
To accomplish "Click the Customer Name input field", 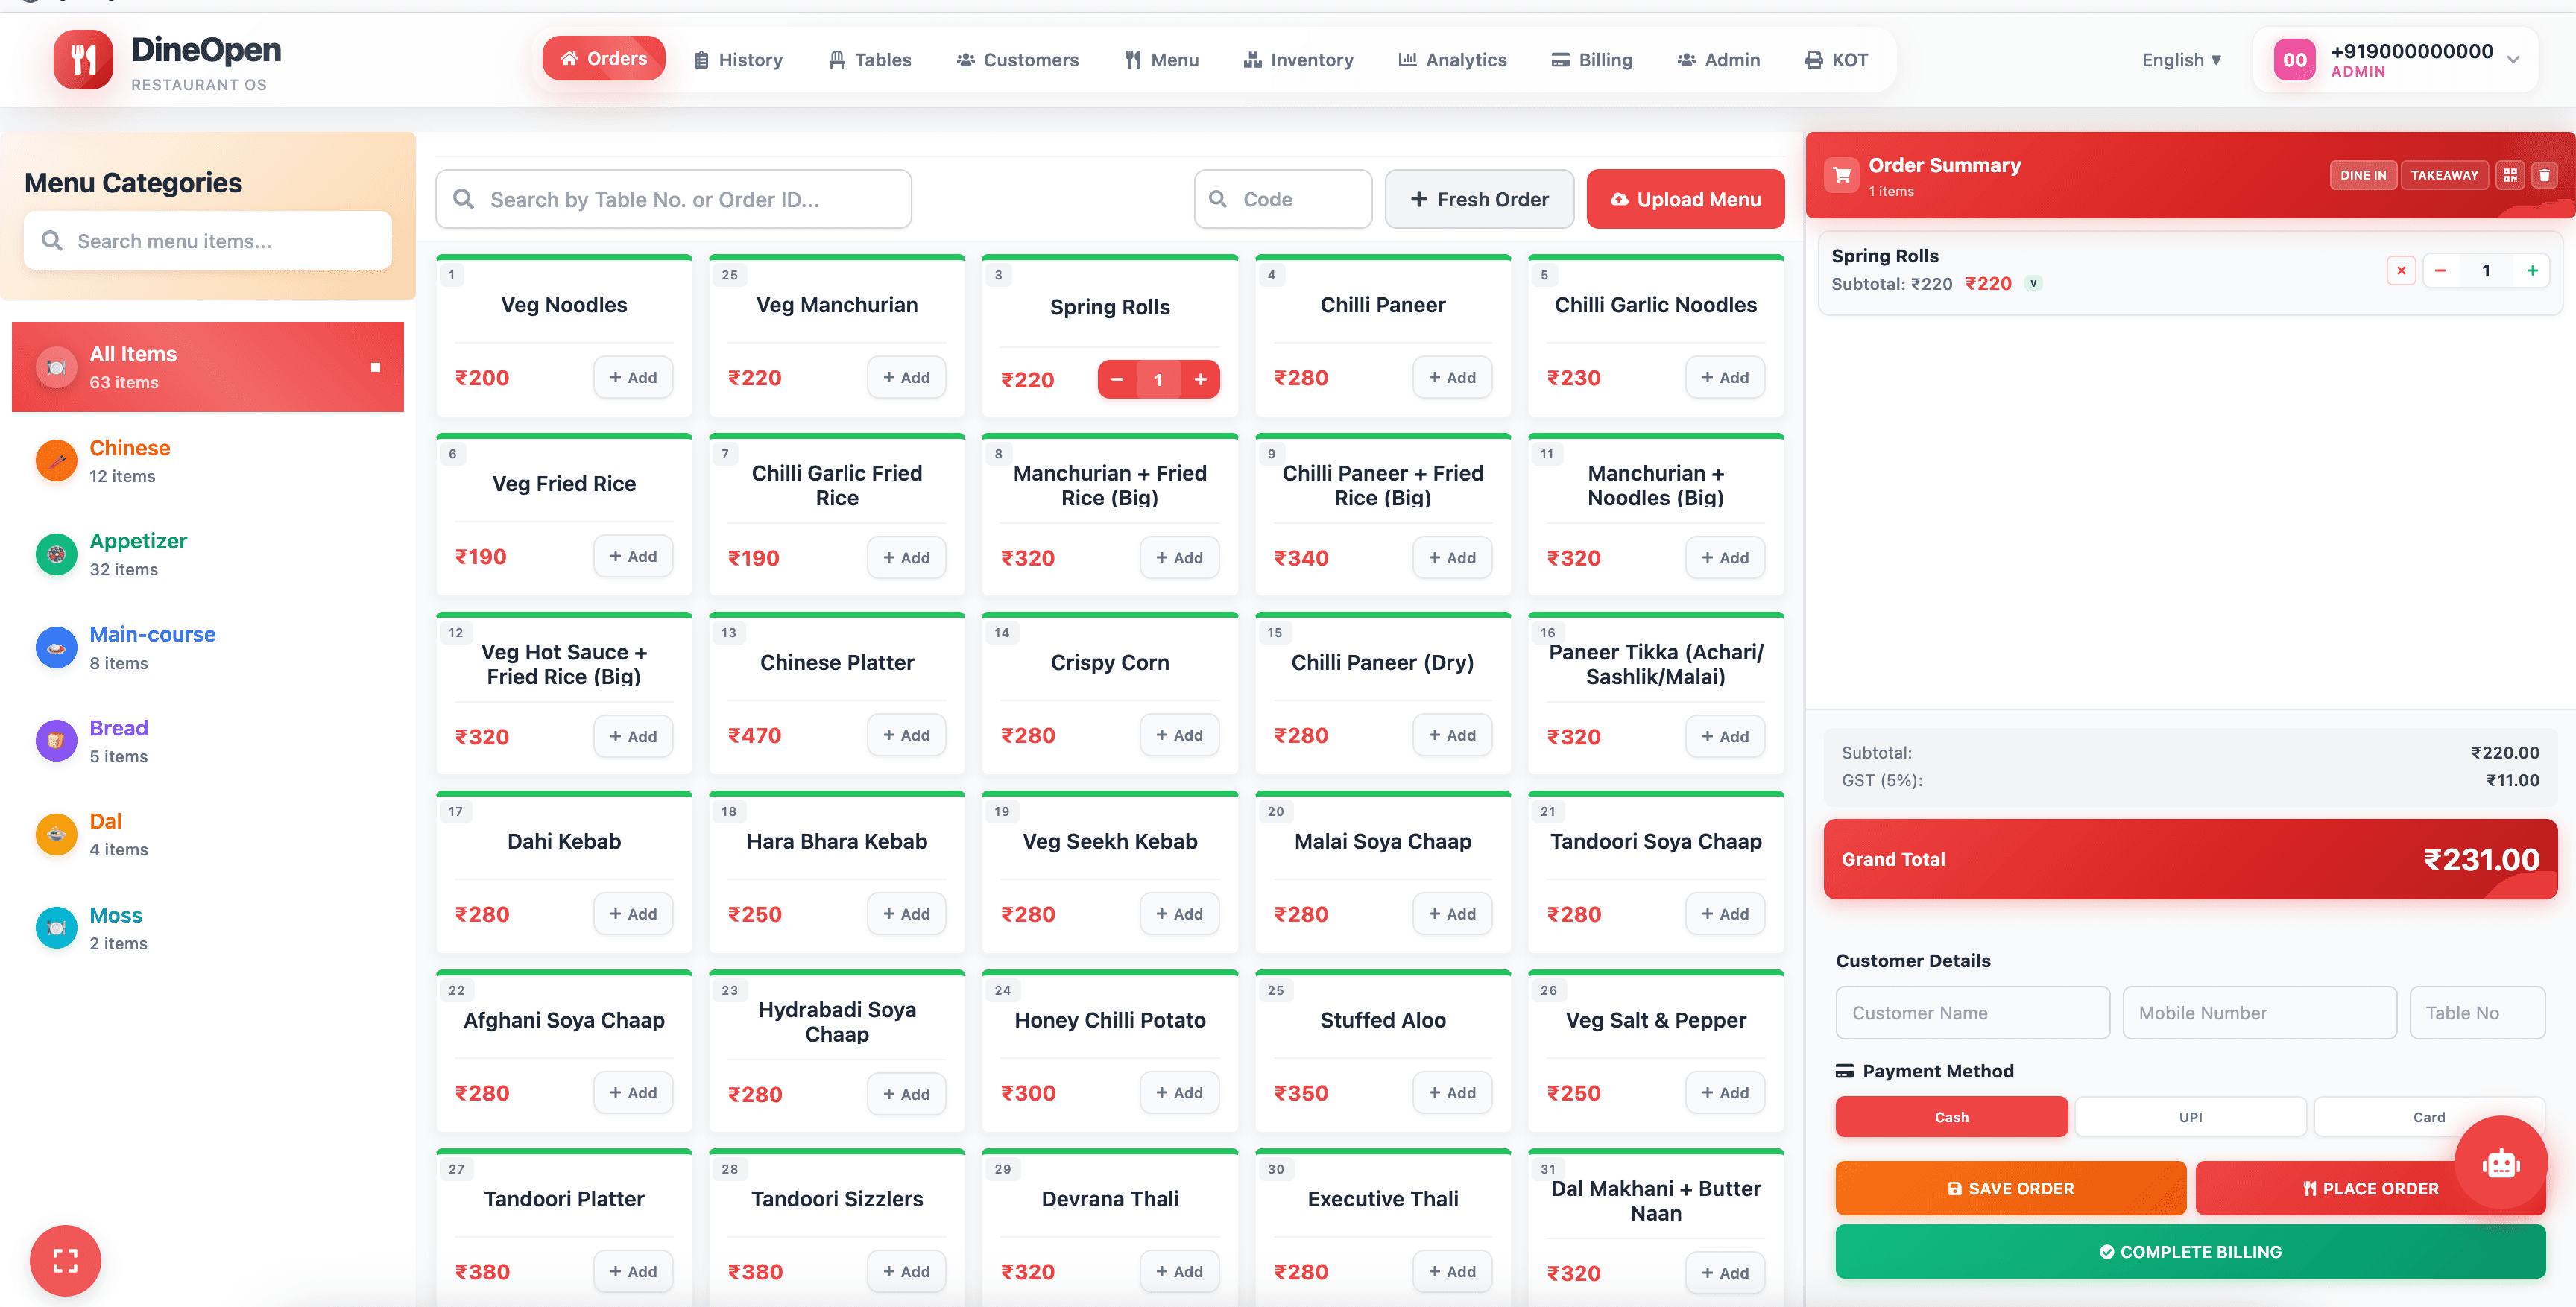I will 1972,1012.
